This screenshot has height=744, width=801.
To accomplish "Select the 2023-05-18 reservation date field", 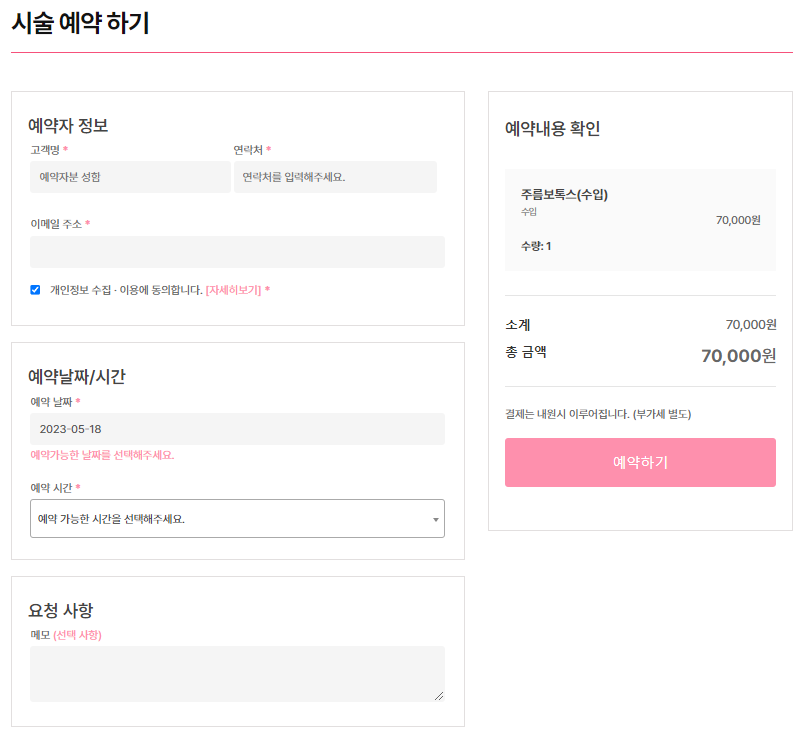I will (237, 428).
